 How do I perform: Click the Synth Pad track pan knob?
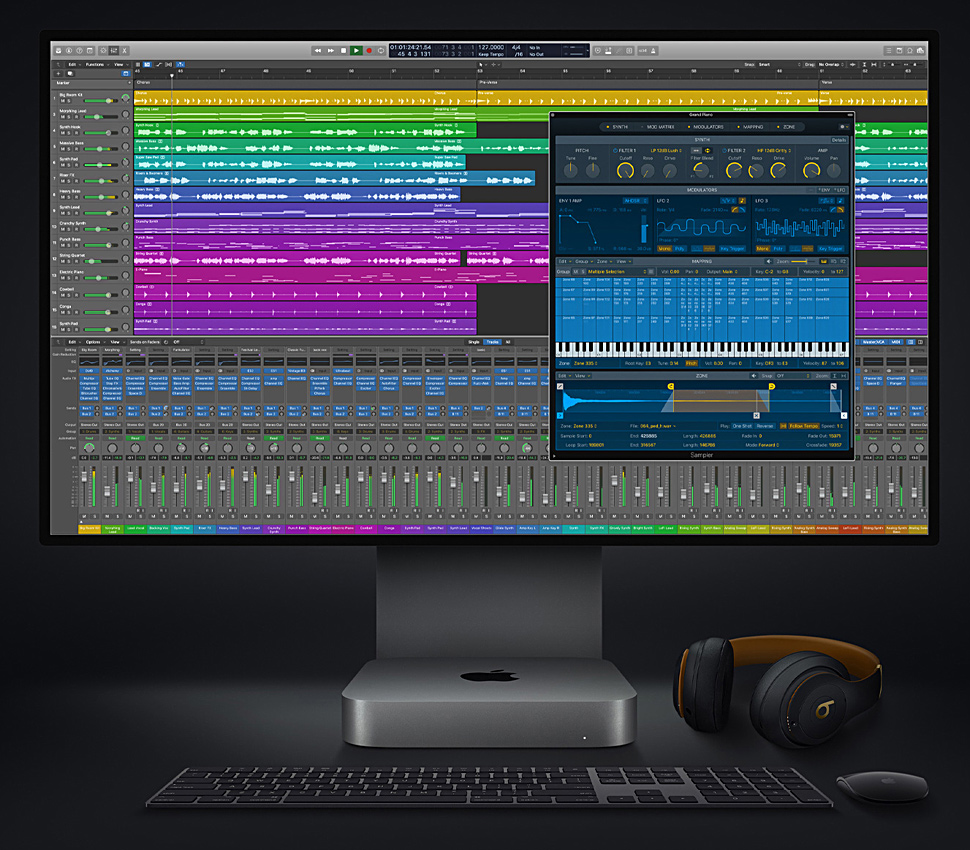click(126, 162)
